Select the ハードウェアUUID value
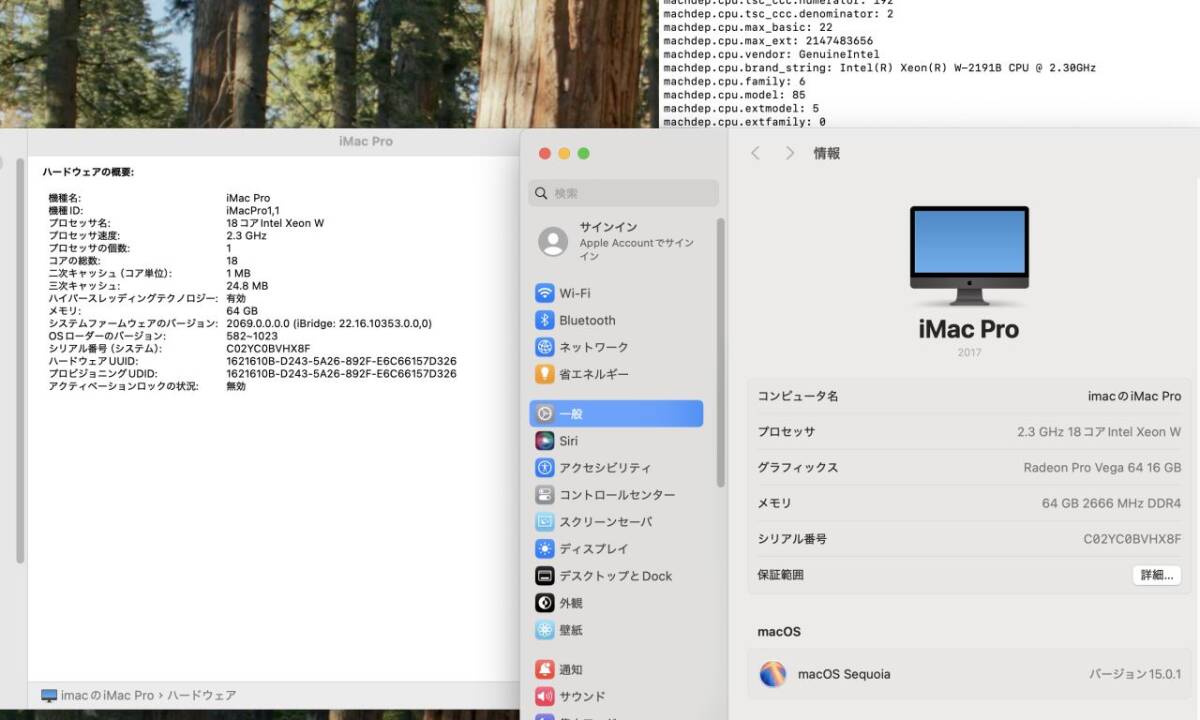This screenshot has width=1200, height=720. click(x=341, y=361)
